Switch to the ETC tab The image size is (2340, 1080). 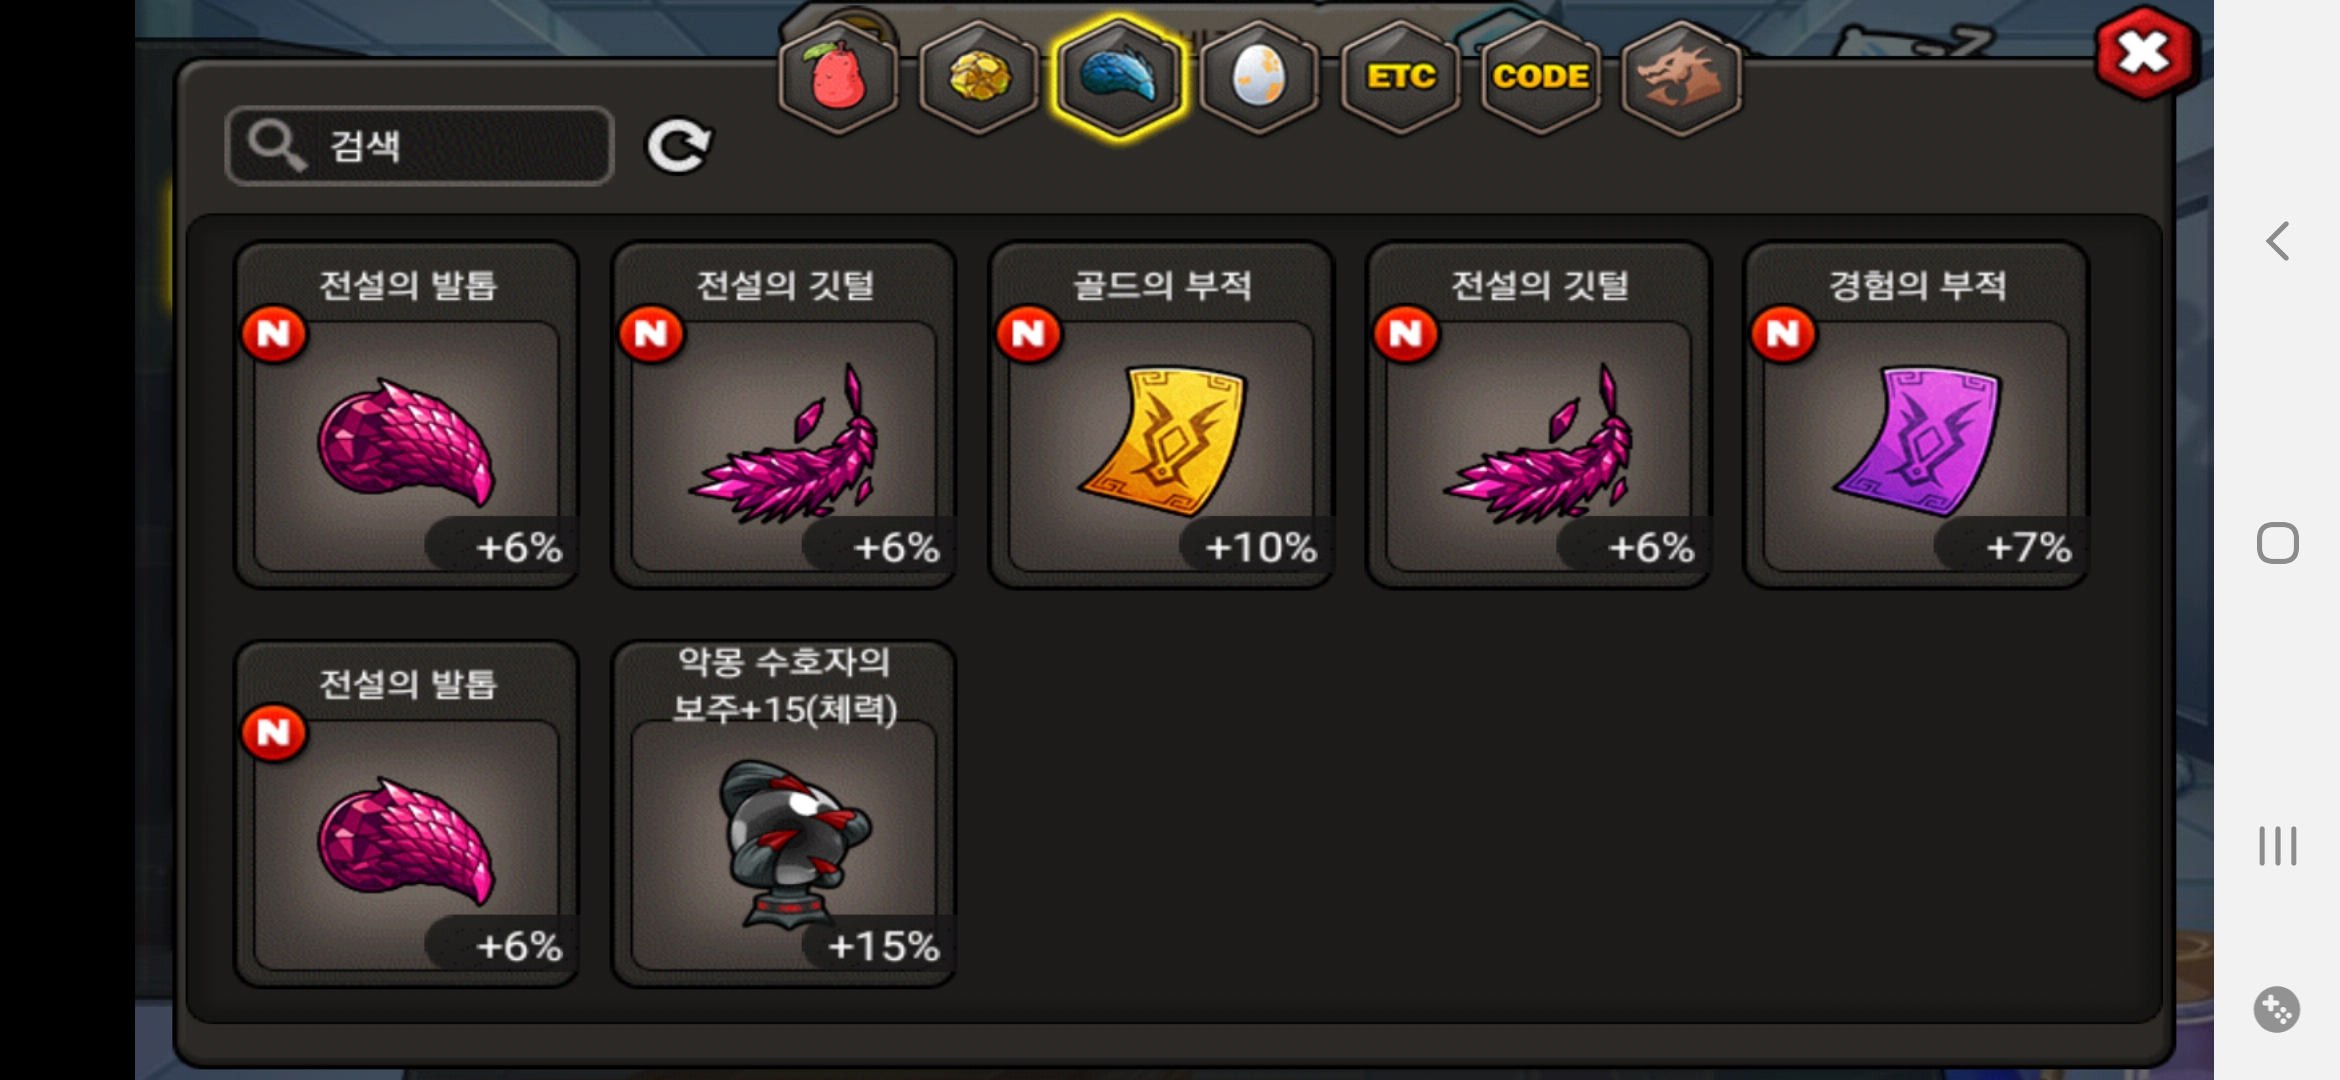pyautogui.click(x=1400, y=77)
